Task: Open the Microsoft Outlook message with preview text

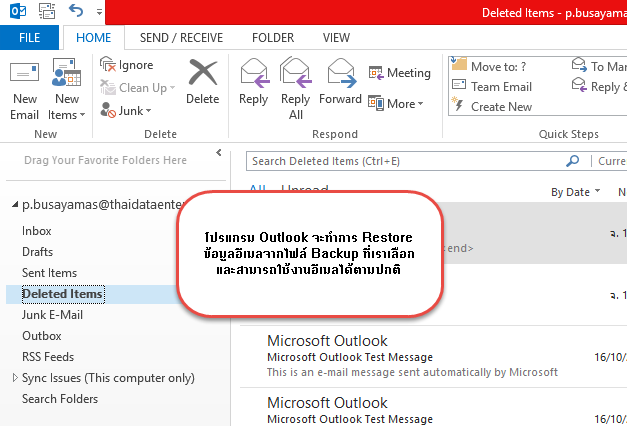Action: tap(433, 356)
